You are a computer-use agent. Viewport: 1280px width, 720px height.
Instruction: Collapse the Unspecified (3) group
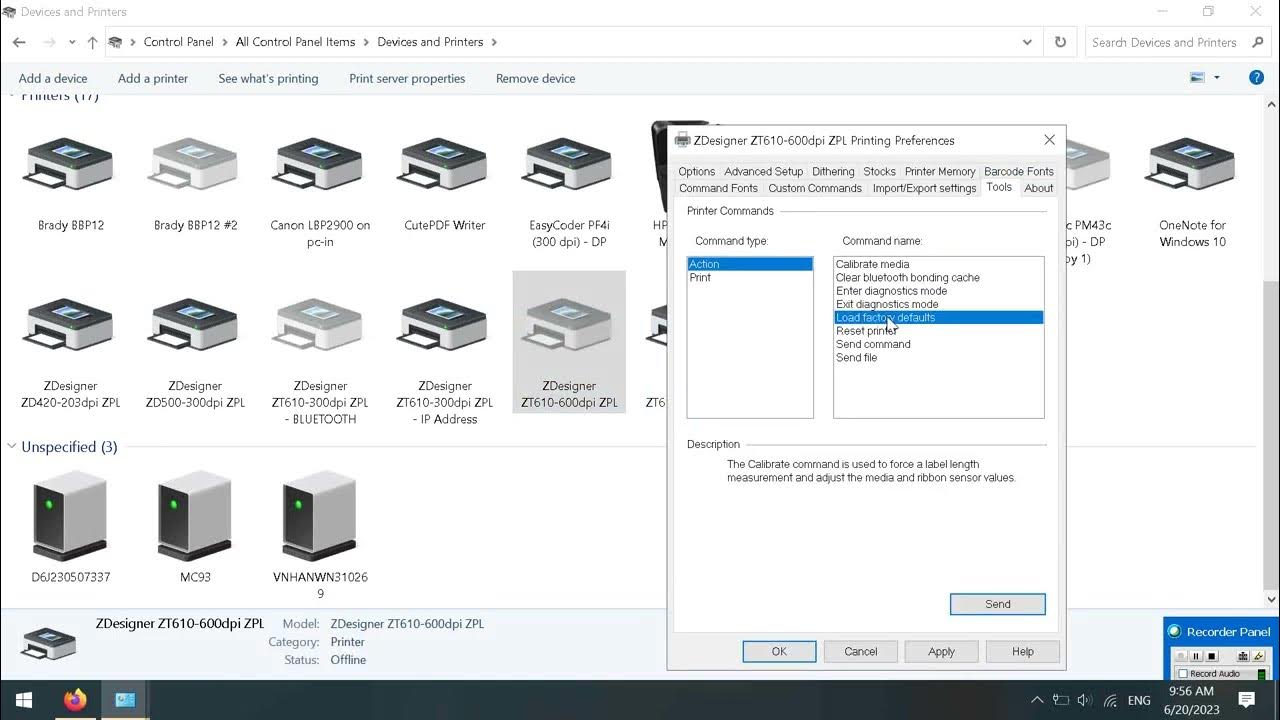(12, 447)
